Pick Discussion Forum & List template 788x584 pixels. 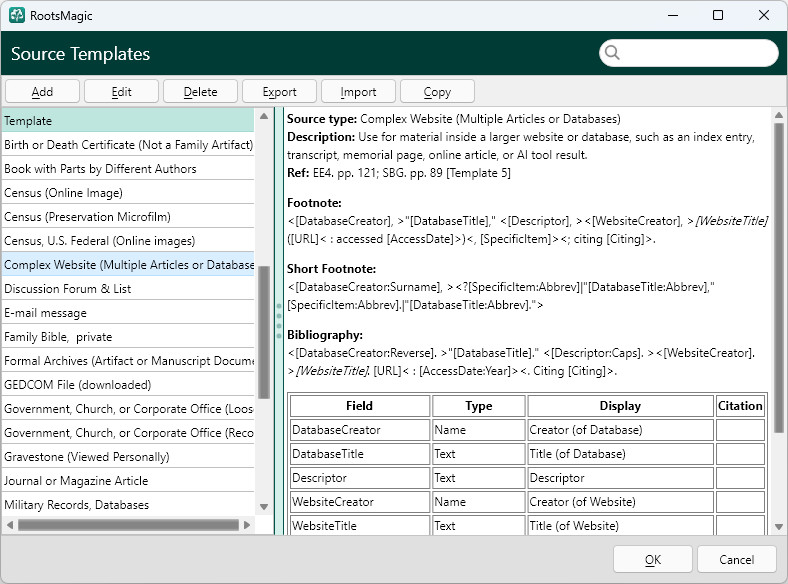click(128, 288)
